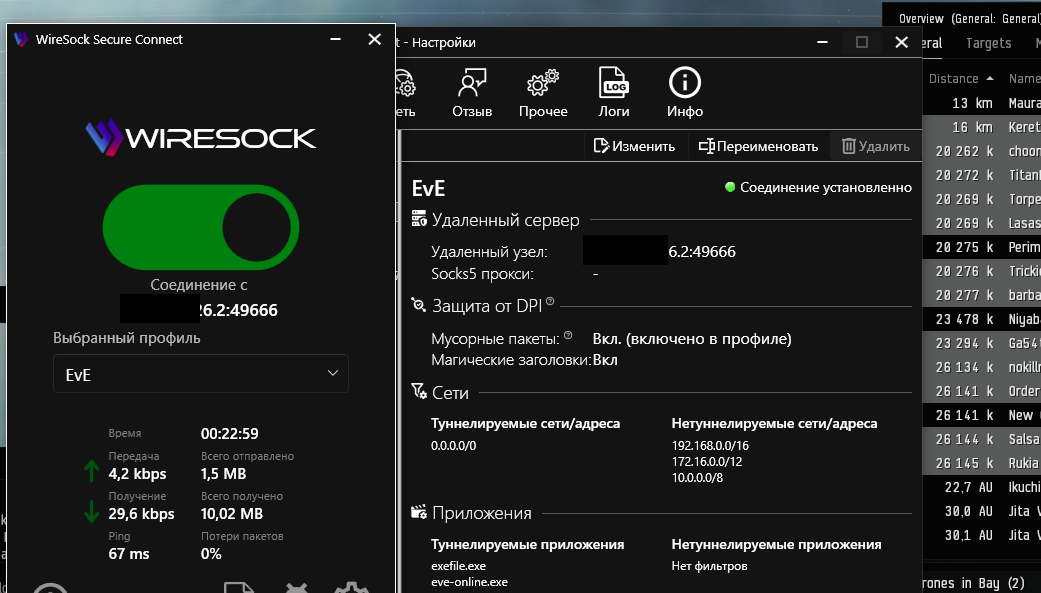Click the connection time 00:22:59

pos(230,434)
